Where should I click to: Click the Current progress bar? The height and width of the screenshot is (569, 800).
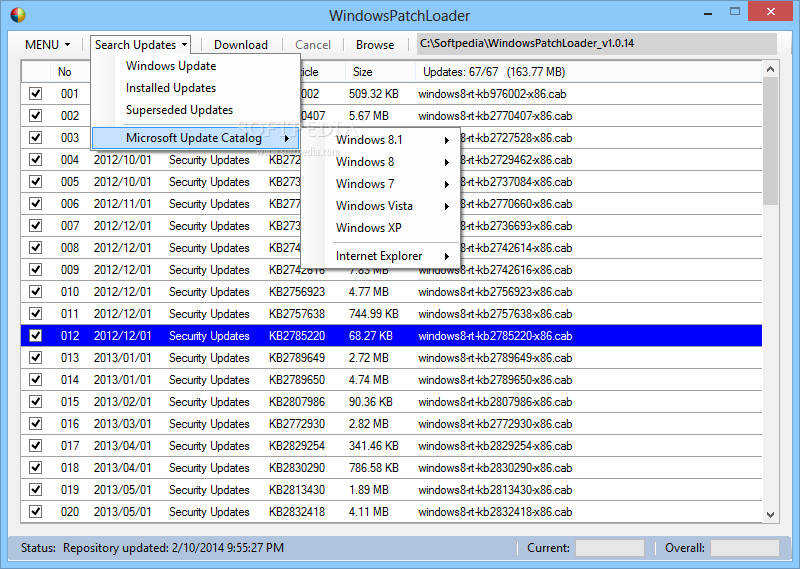tap(610, 548)
